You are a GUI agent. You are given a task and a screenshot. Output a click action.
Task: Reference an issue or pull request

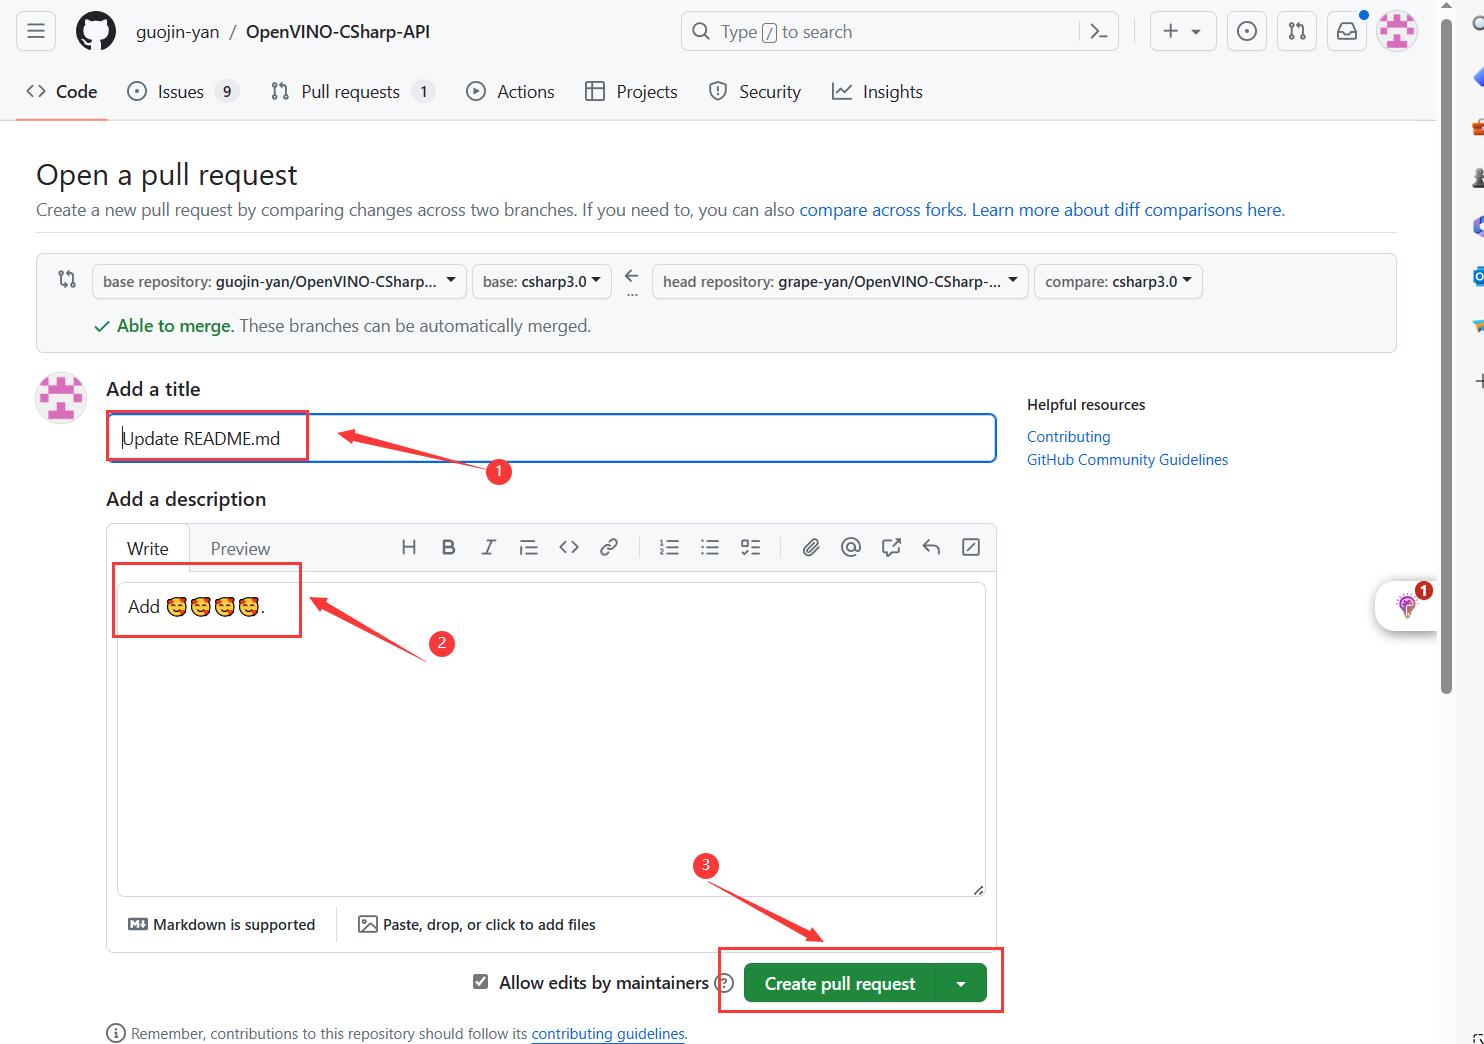click(891, 547)
